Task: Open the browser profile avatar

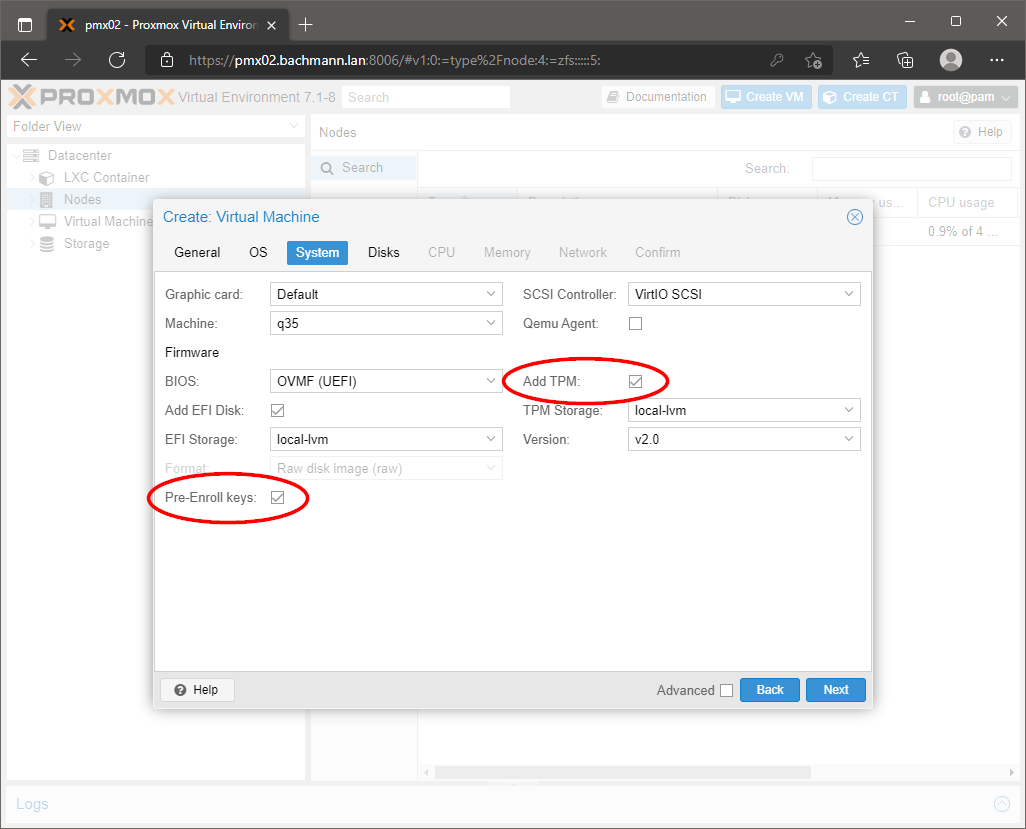Action: (951, 60)
